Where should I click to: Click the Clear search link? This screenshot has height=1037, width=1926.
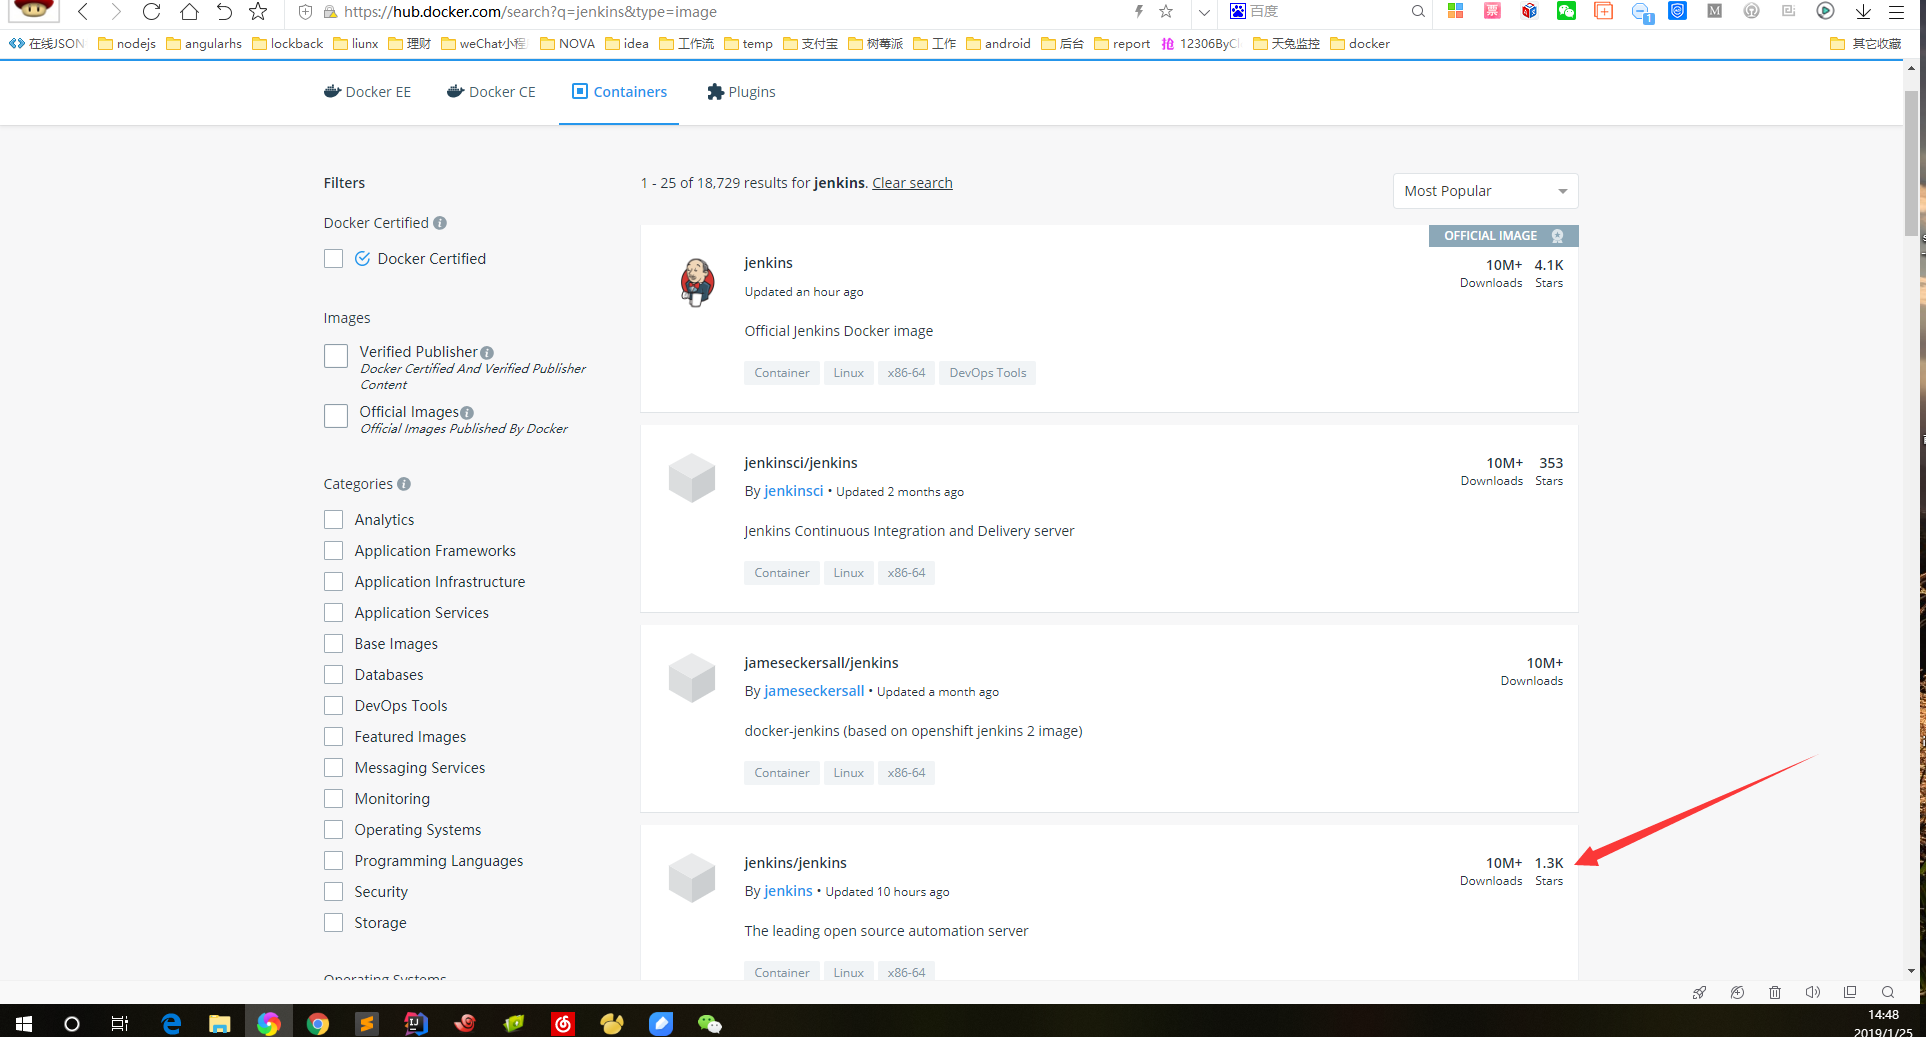tap(912, 183)
